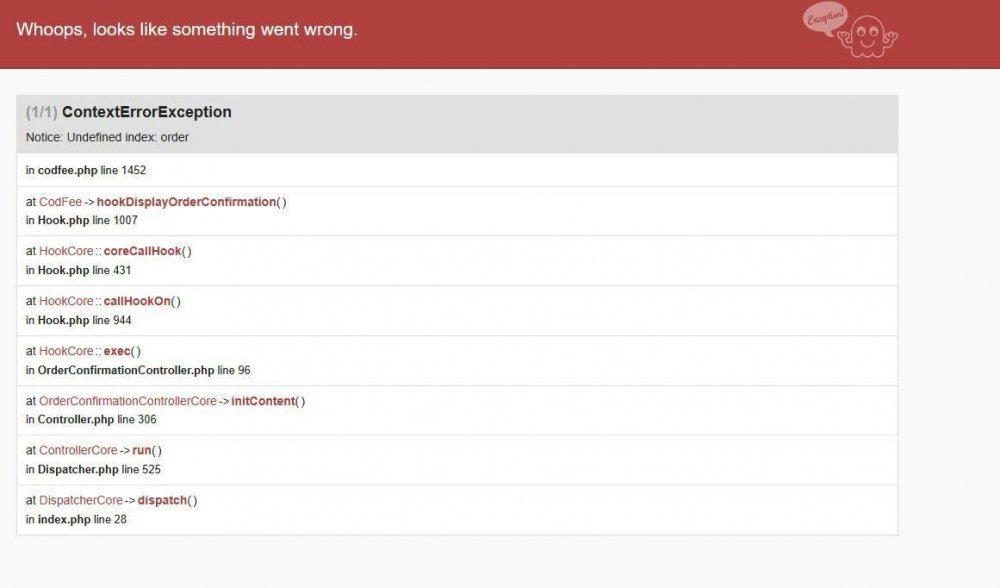Click HookCore in the exec row
The height and width of the screenshot is (588, 1000).
coord(66,351)
